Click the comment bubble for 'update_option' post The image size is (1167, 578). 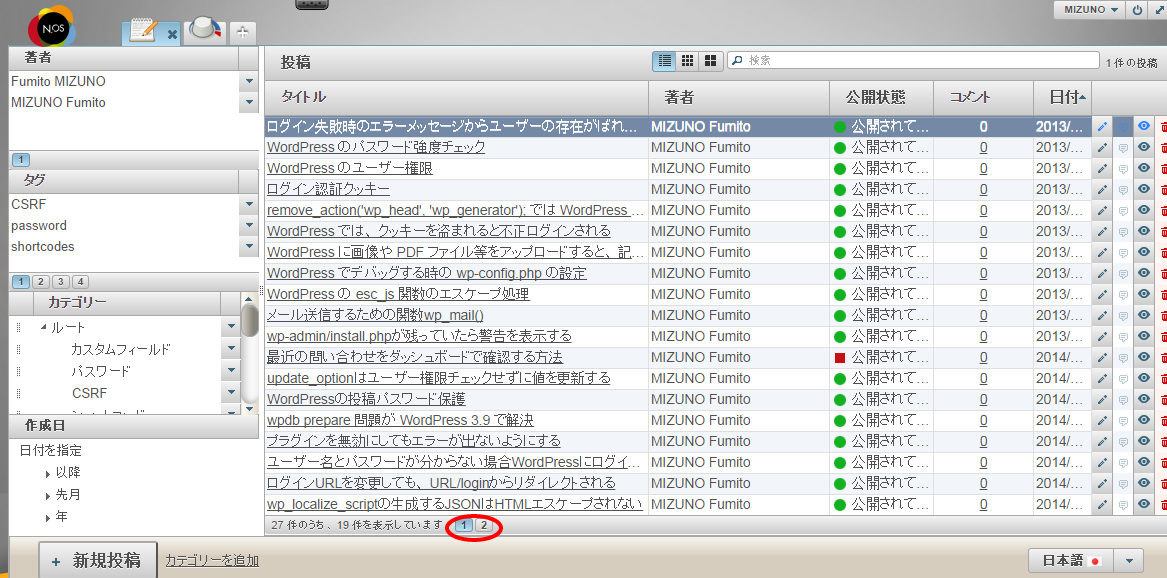pyautogui.click(x=1123, y=379)
